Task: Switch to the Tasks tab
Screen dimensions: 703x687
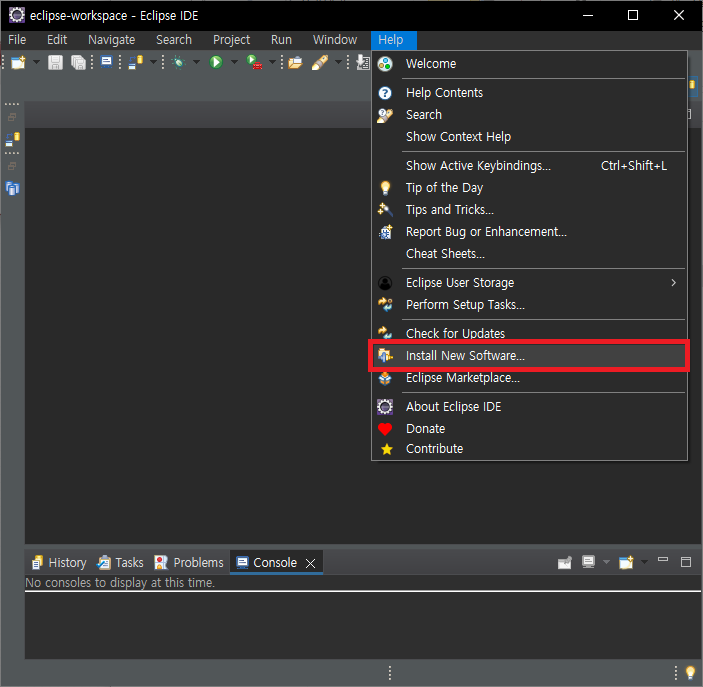Action: pos(120,563)
